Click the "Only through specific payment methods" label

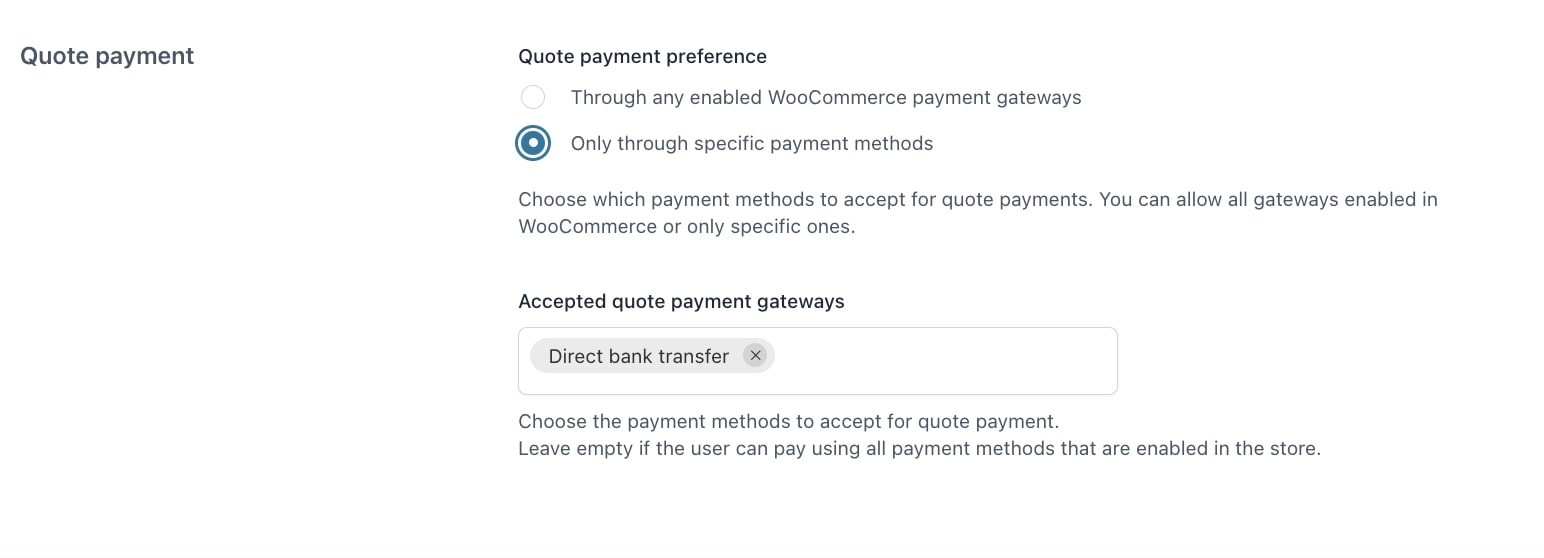coord(751,143)
